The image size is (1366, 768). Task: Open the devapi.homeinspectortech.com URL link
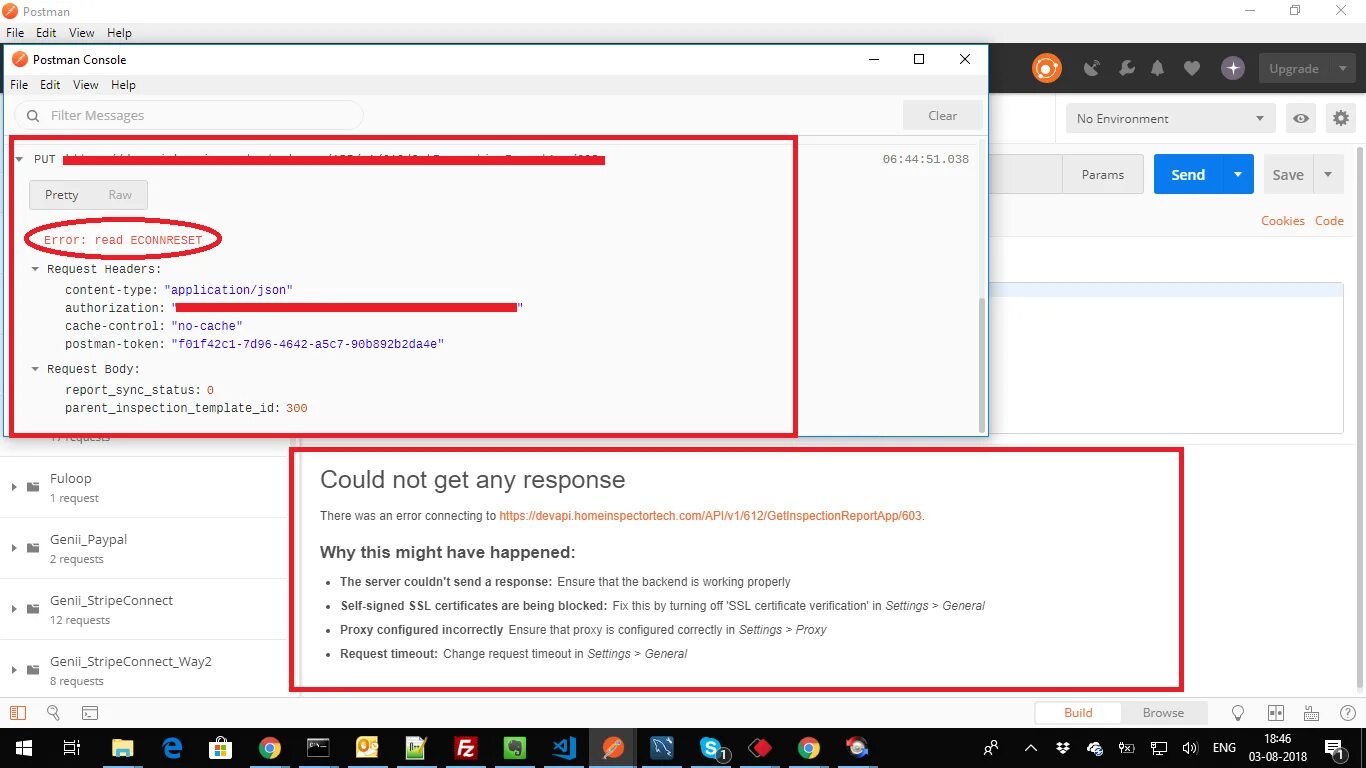click(x=710, y=516)
